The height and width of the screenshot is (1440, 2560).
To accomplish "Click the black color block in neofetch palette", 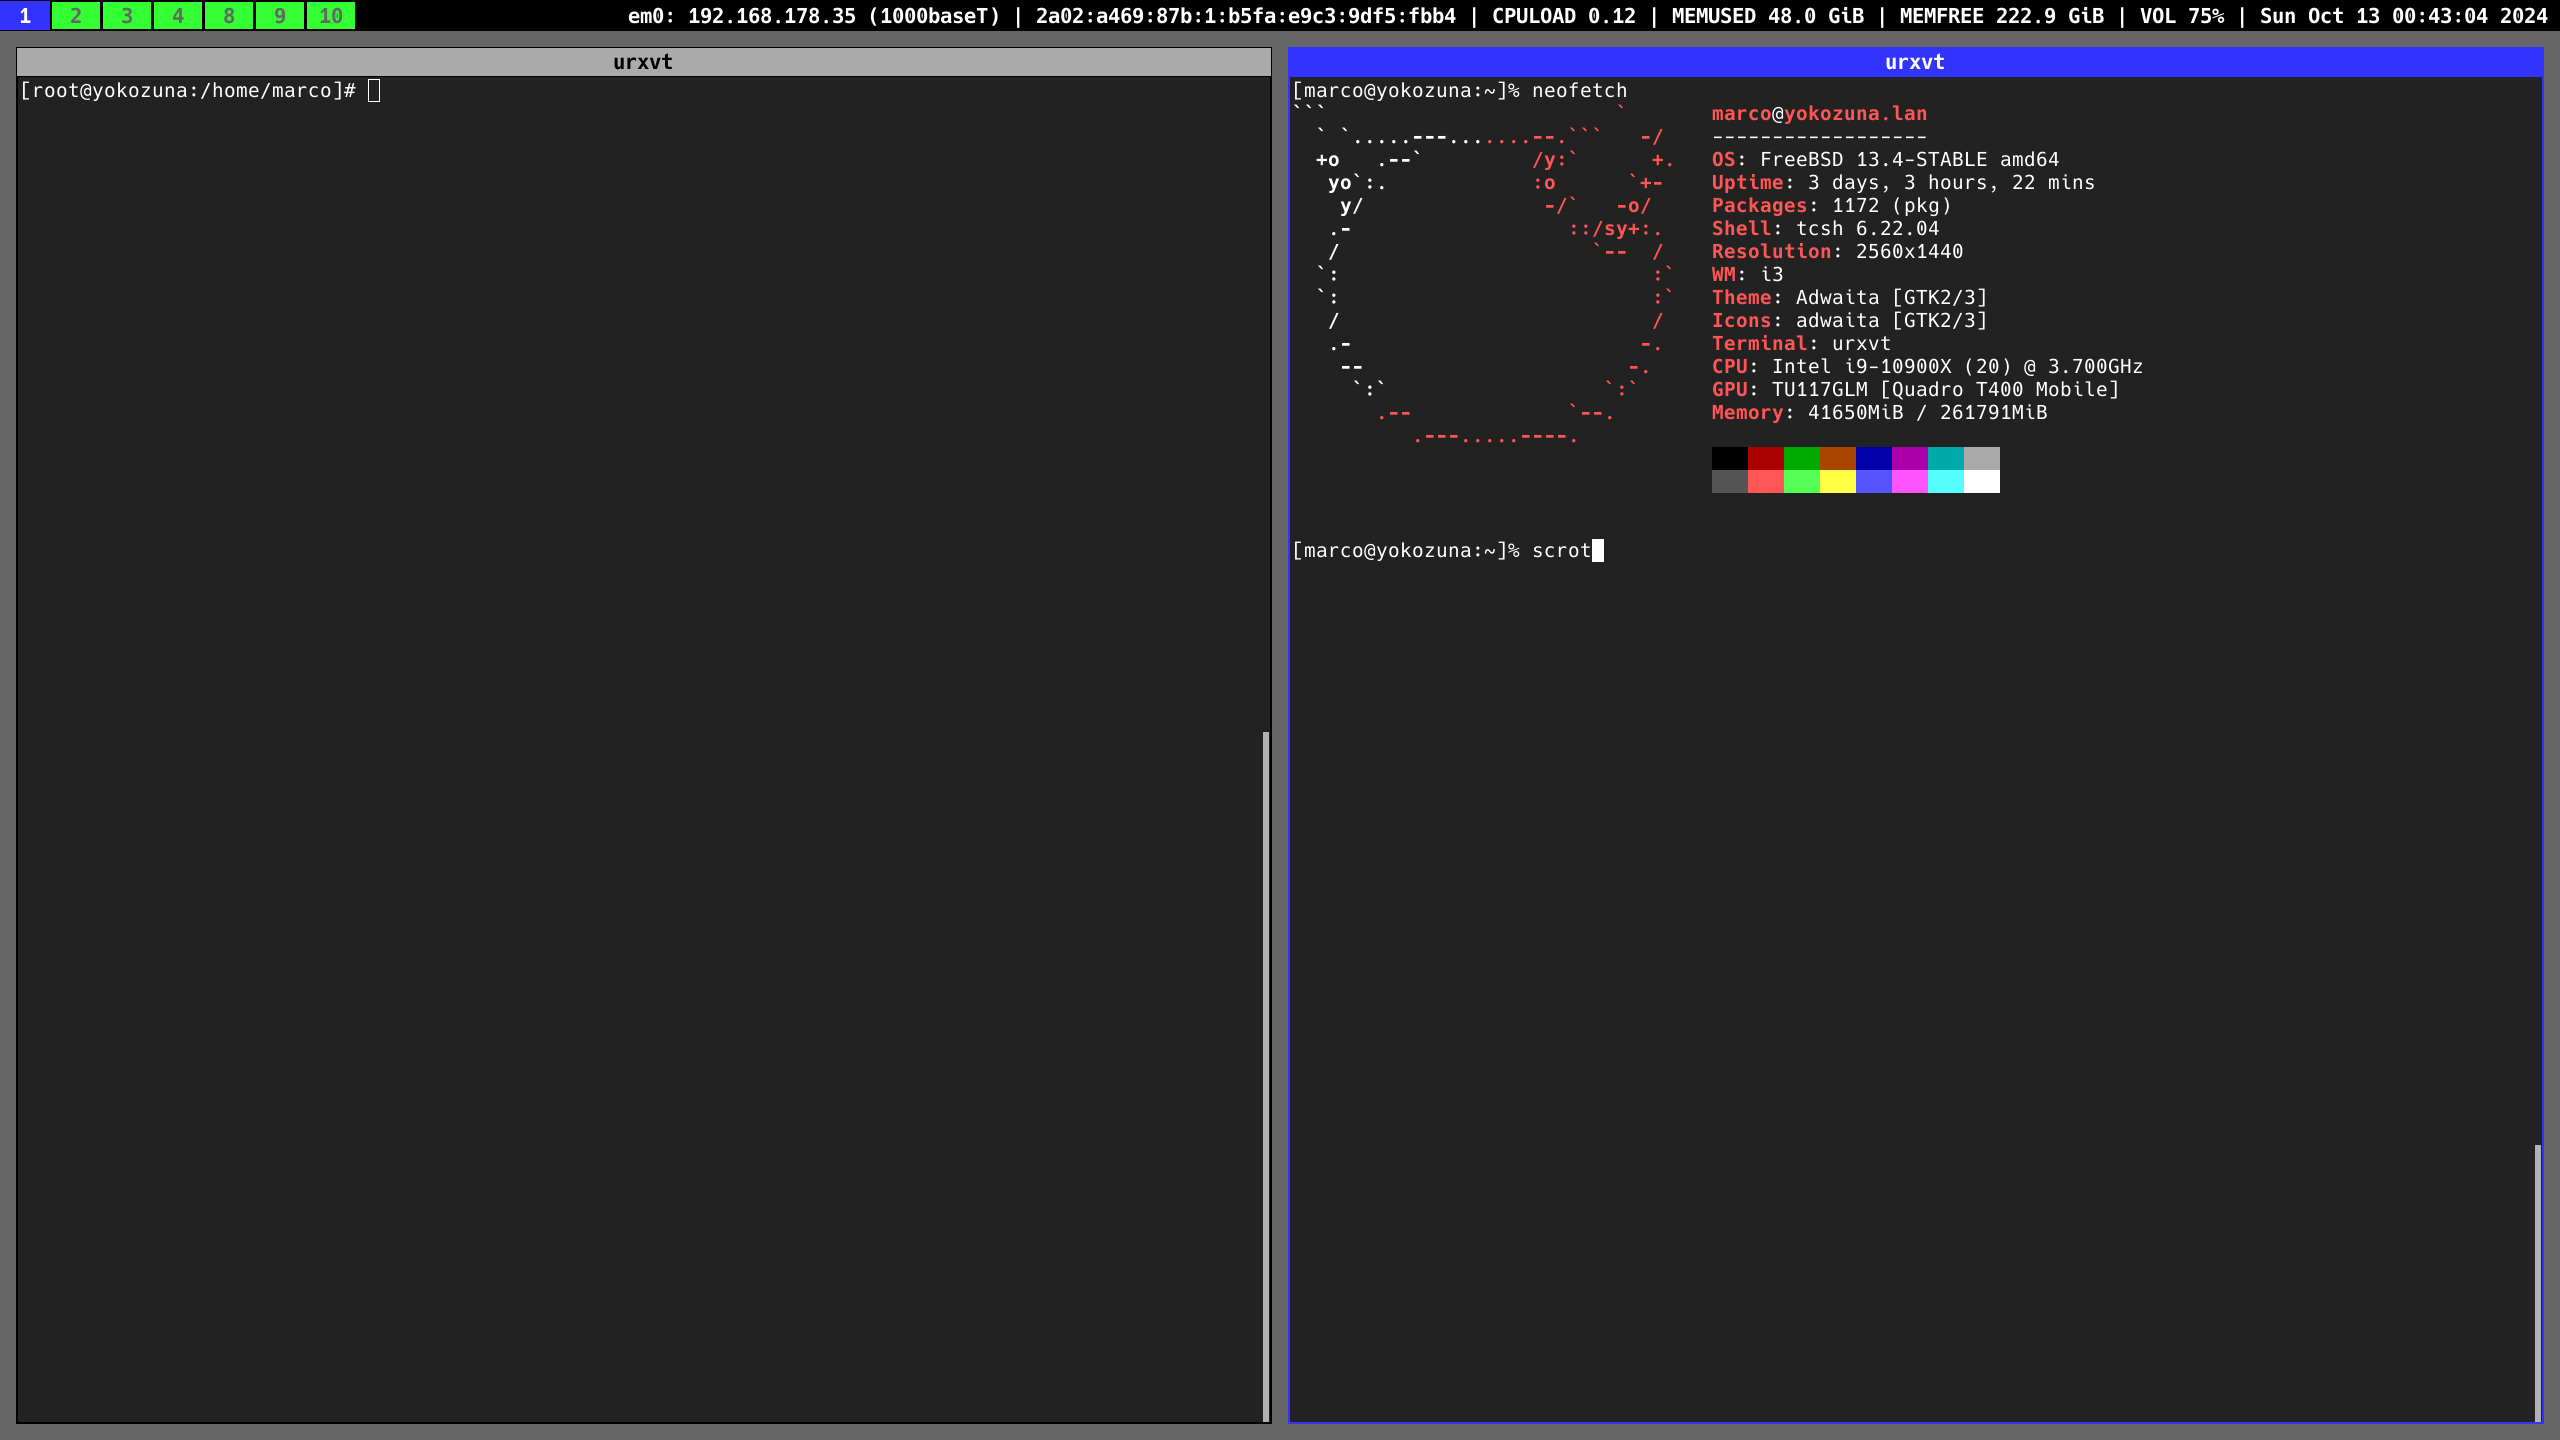I will pyautogui.click(x=1730, y=458).
